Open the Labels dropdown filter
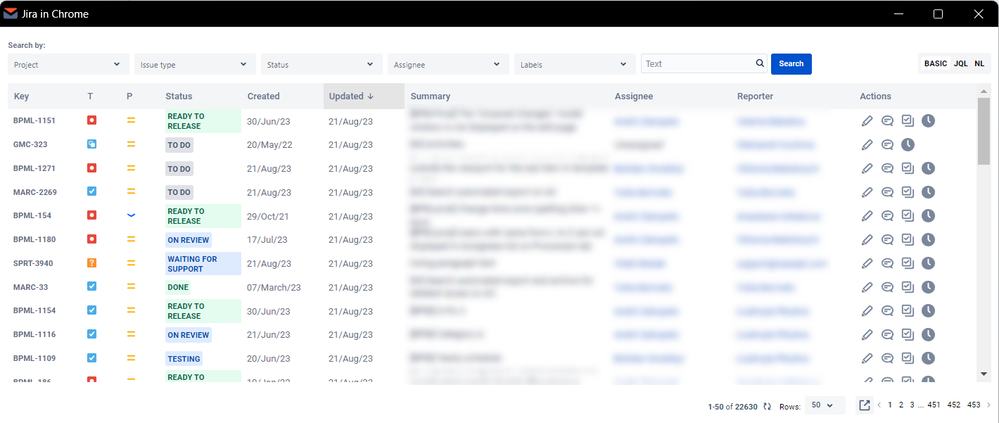999x423 pixels. click(575, 64)
